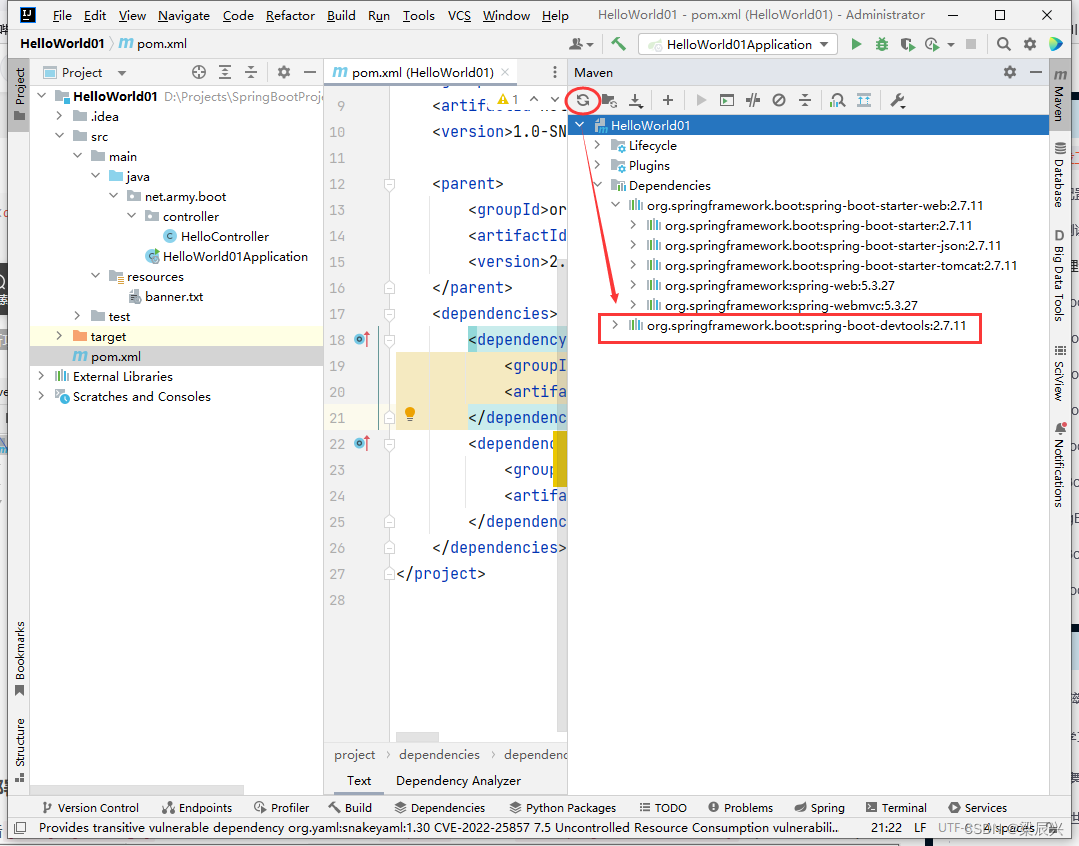Open Version Control tool window
The height and width of the screenshot is (846, 1079).
[x=90, y=807]
